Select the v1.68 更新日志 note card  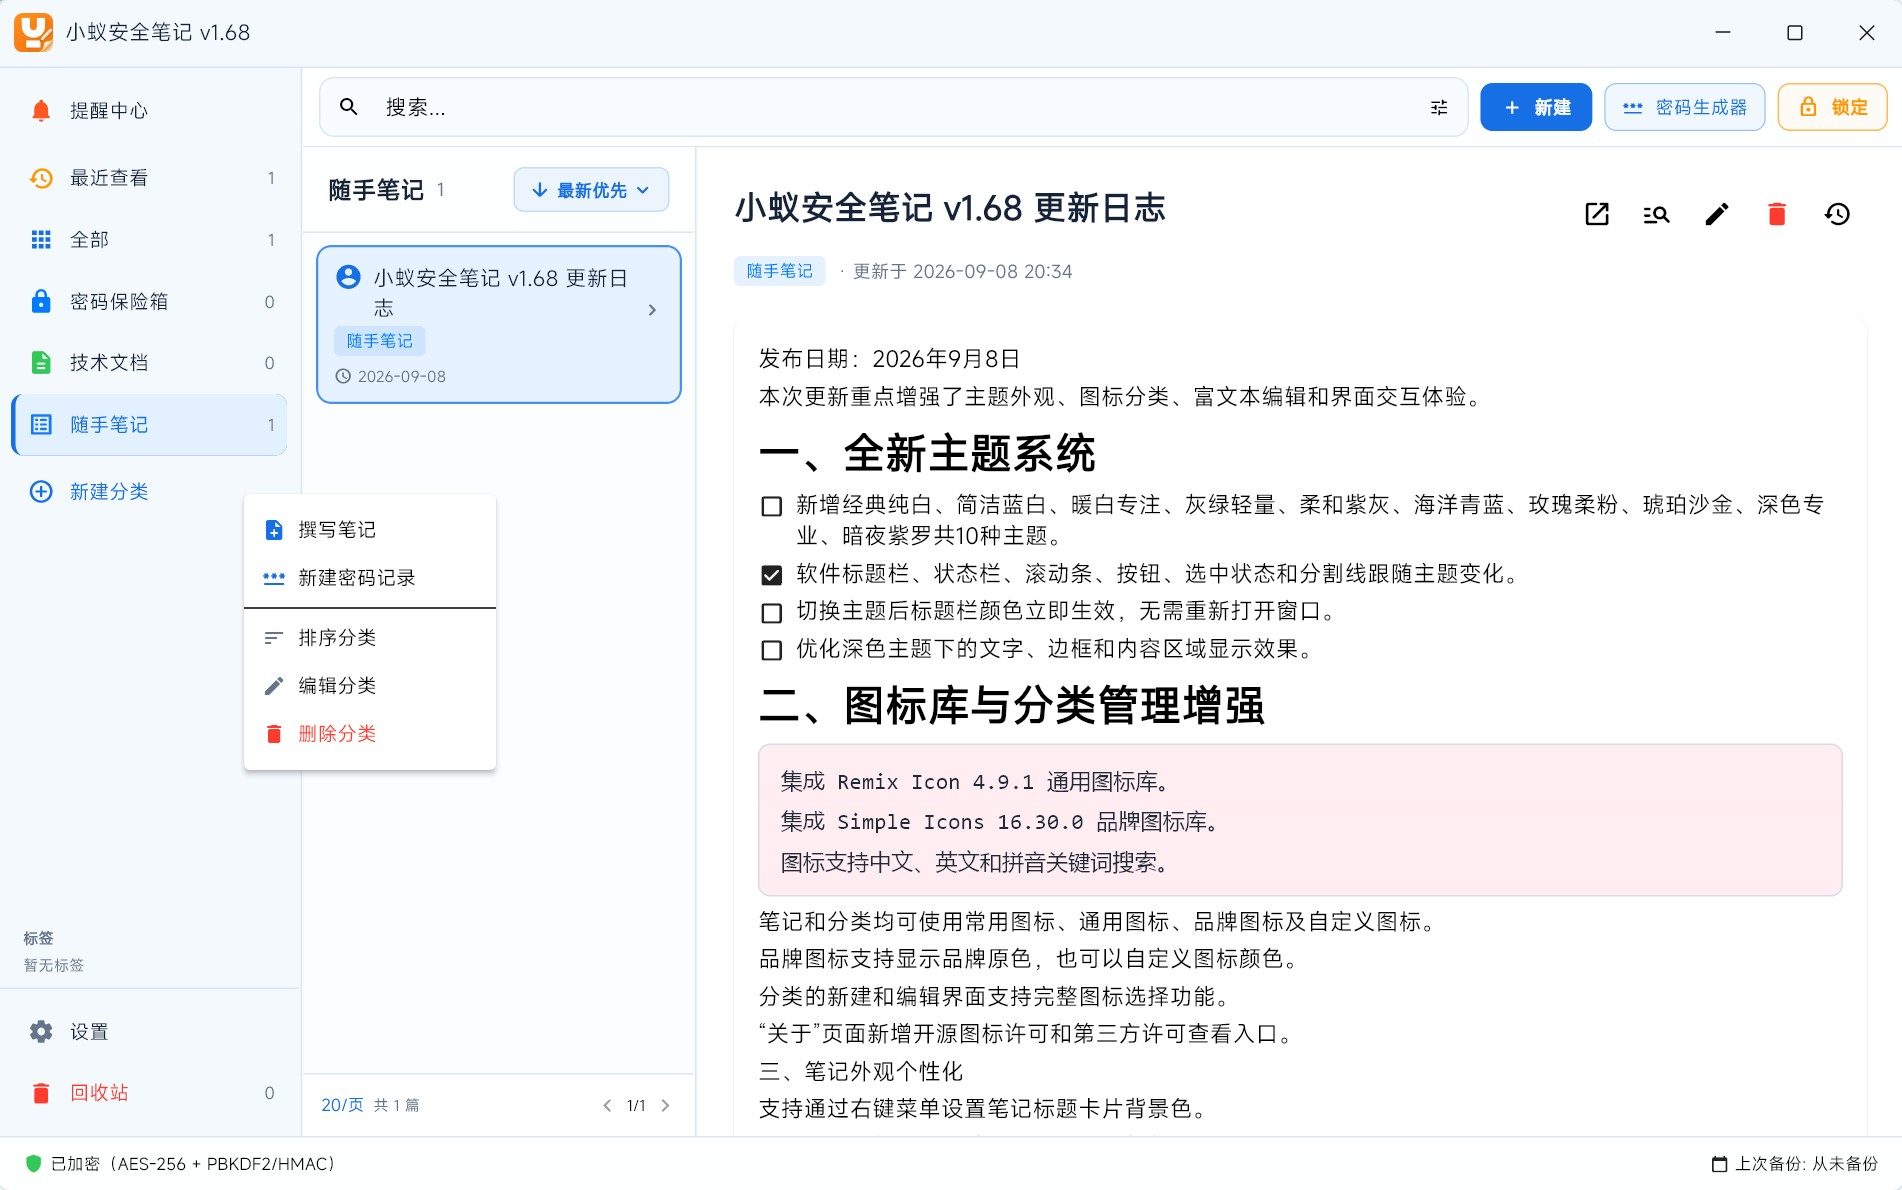(x=499, y=325)
